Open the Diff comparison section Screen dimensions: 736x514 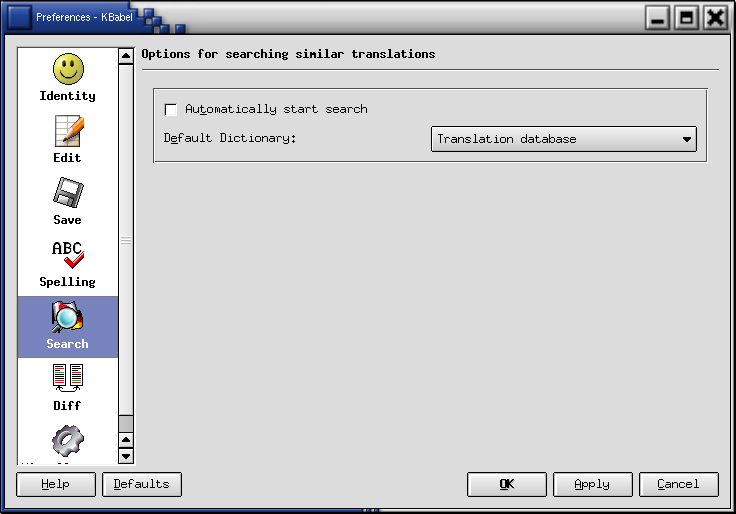point(67,387)
